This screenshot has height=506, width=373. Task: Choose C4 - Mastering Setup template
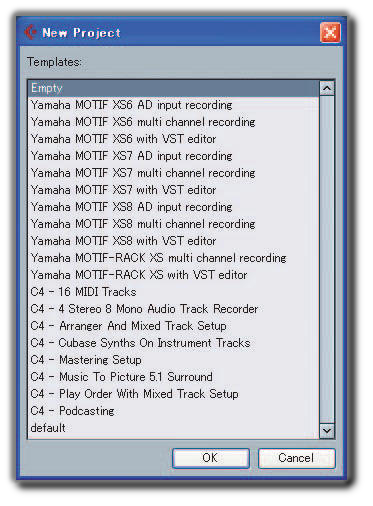pyautogui.click(x=173, y=360)
